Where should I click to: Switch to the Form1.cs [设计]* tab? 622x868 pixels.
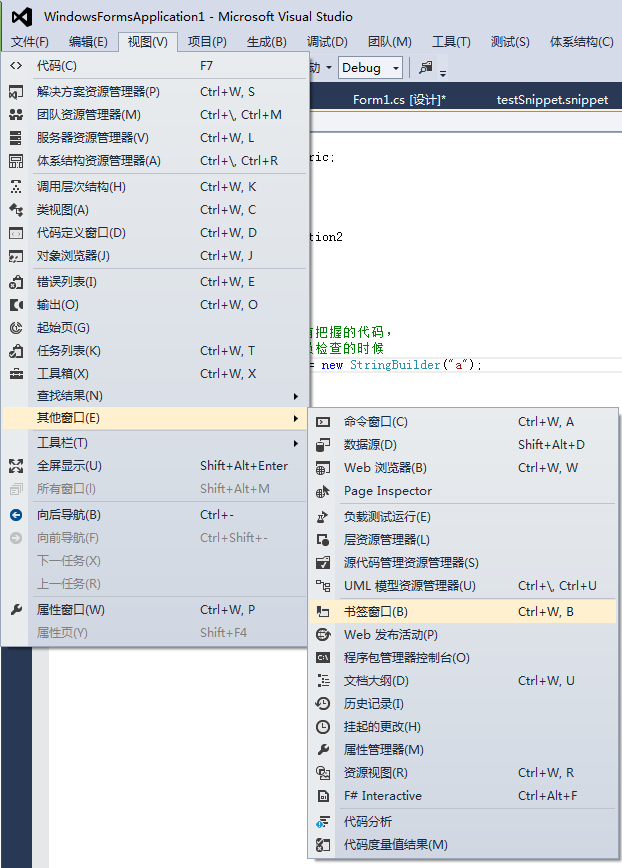[x=399, y=100]
